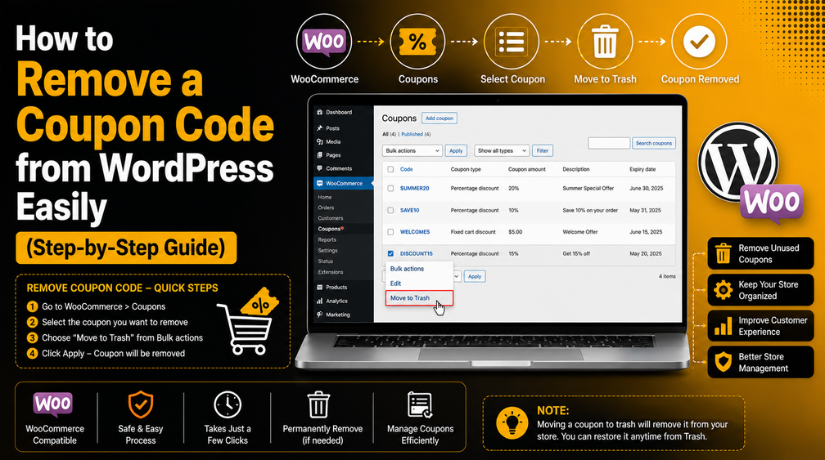Open Settings submenu item under WooCommerce
This screenshot has width=825, height=460.
pyautogui.click(x=327, y=251)
